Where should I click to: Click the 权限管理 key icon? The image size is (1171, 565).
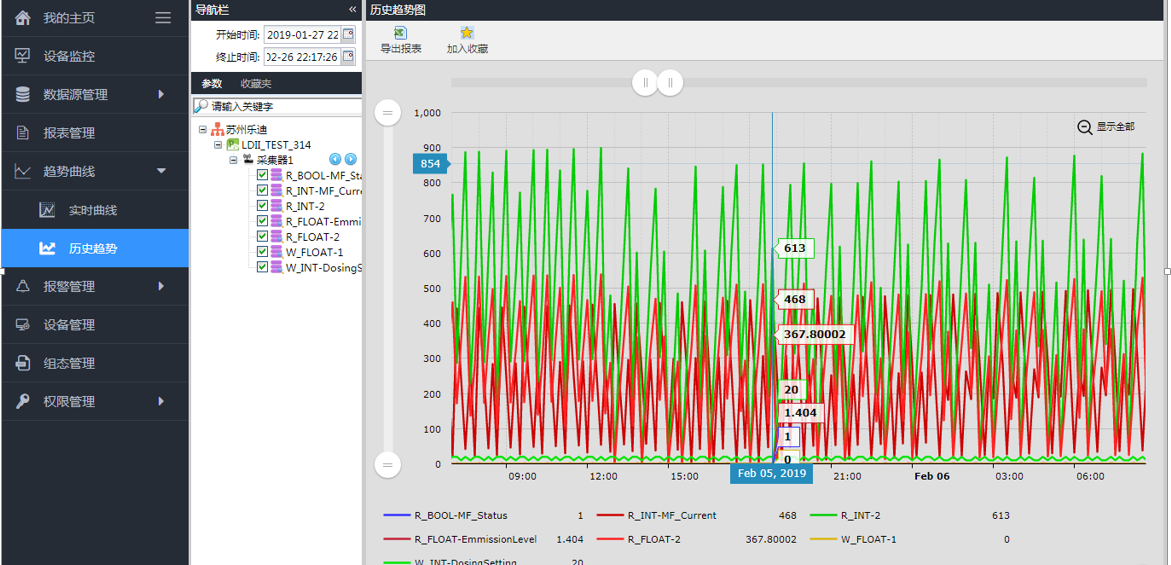click(x=23, y=402)
